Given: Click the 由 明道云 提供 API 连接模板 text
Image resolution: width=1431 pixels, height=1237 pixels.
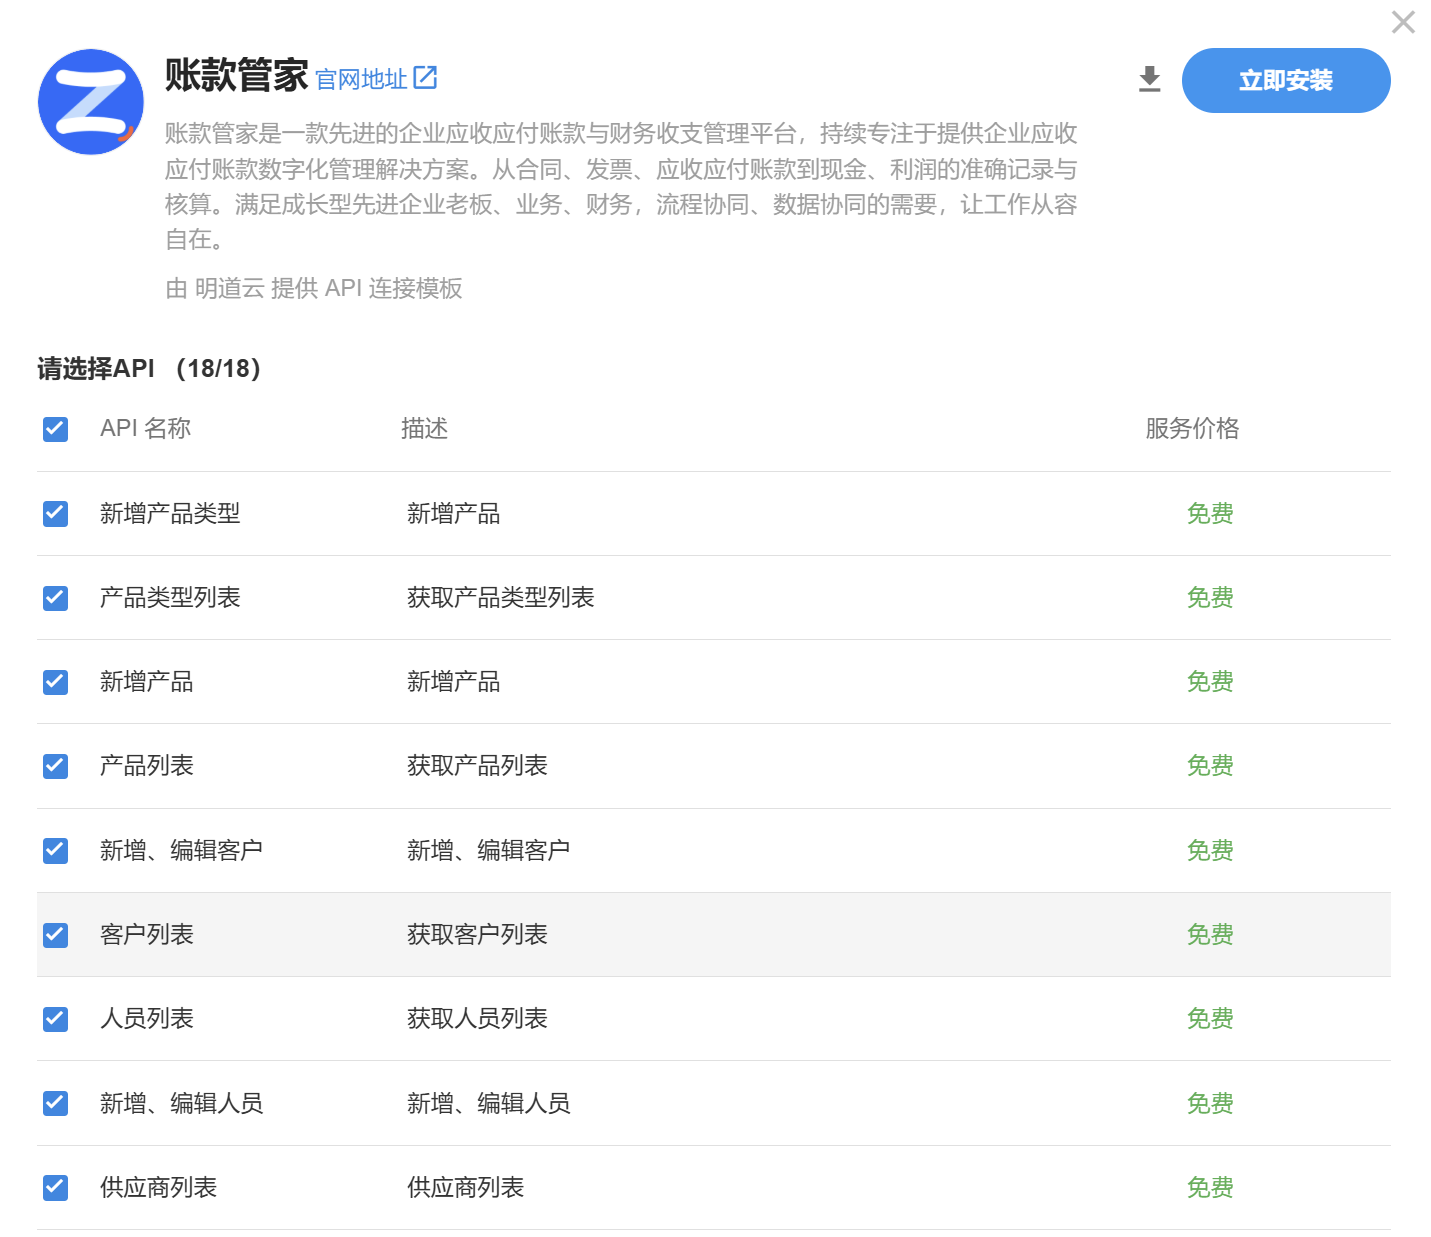Looking at the screenshot, I should pos(314,288).
